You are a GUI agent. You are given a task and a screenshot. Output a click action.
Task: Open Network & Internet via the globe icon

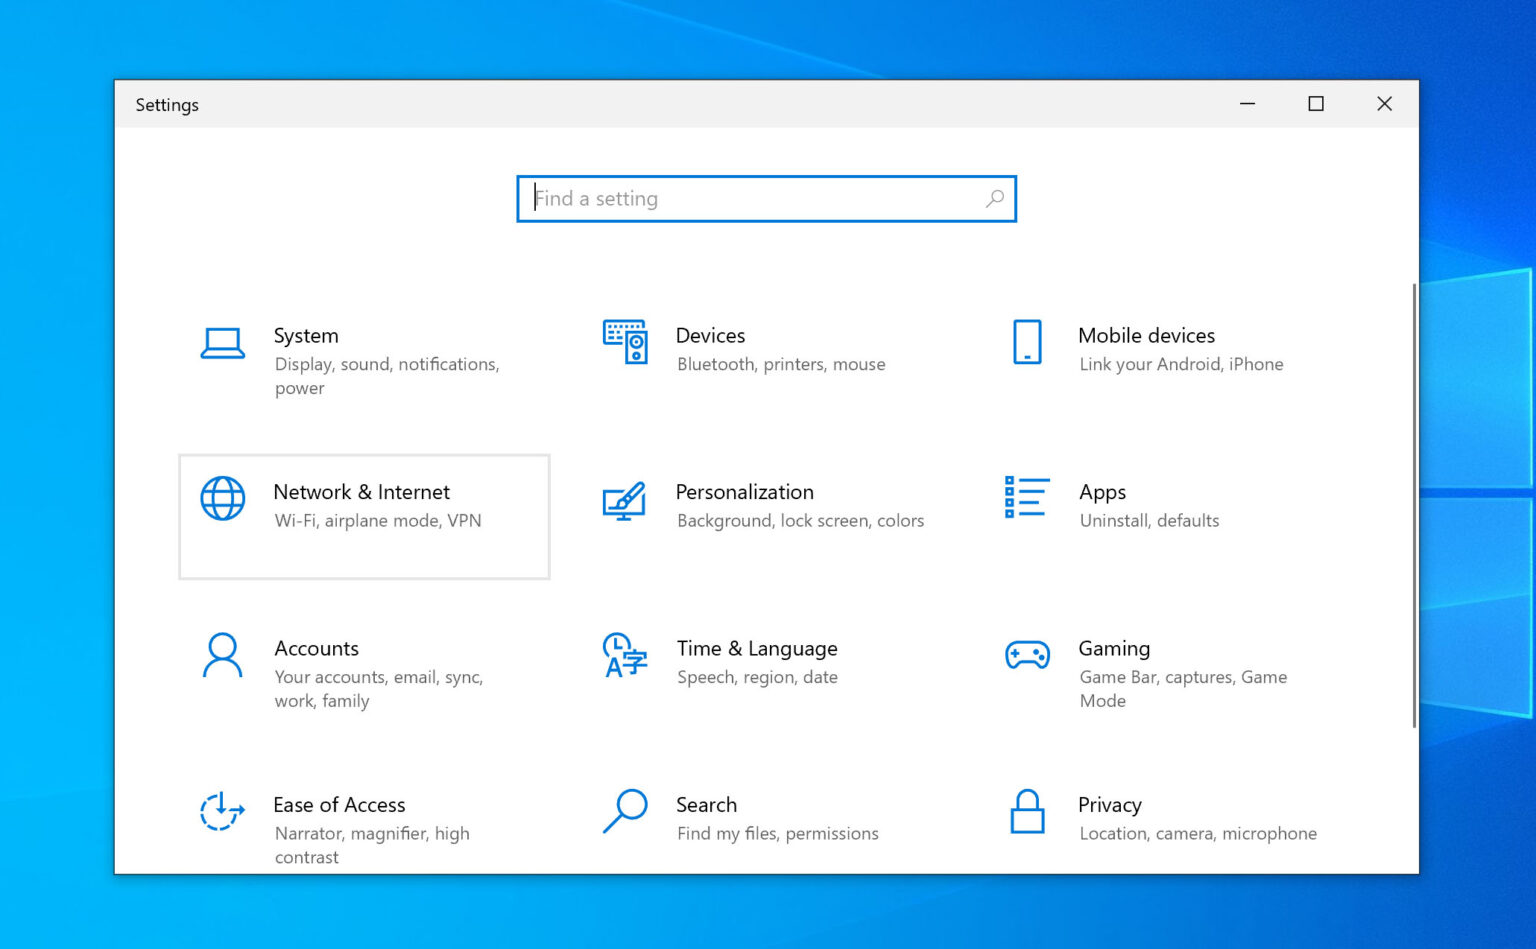point(222,499)
